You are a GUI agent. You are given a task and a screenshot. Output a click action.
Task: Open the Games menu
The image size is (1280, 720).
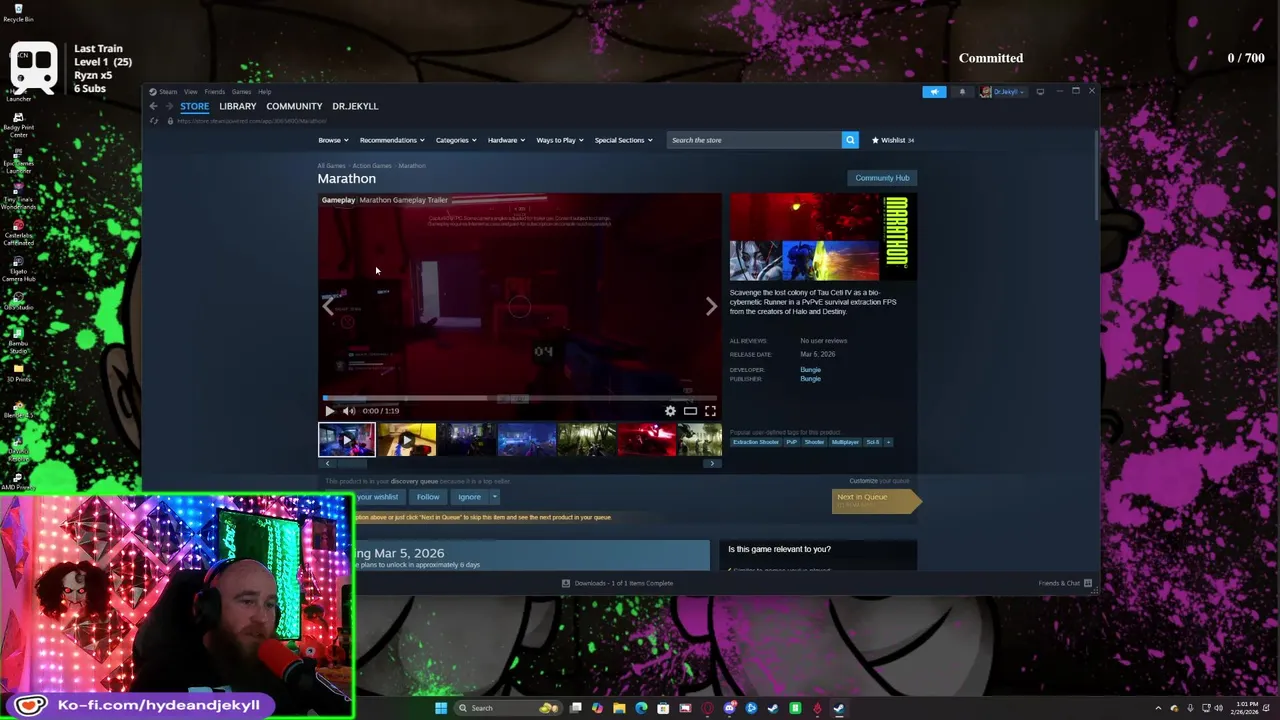point(241,92)
